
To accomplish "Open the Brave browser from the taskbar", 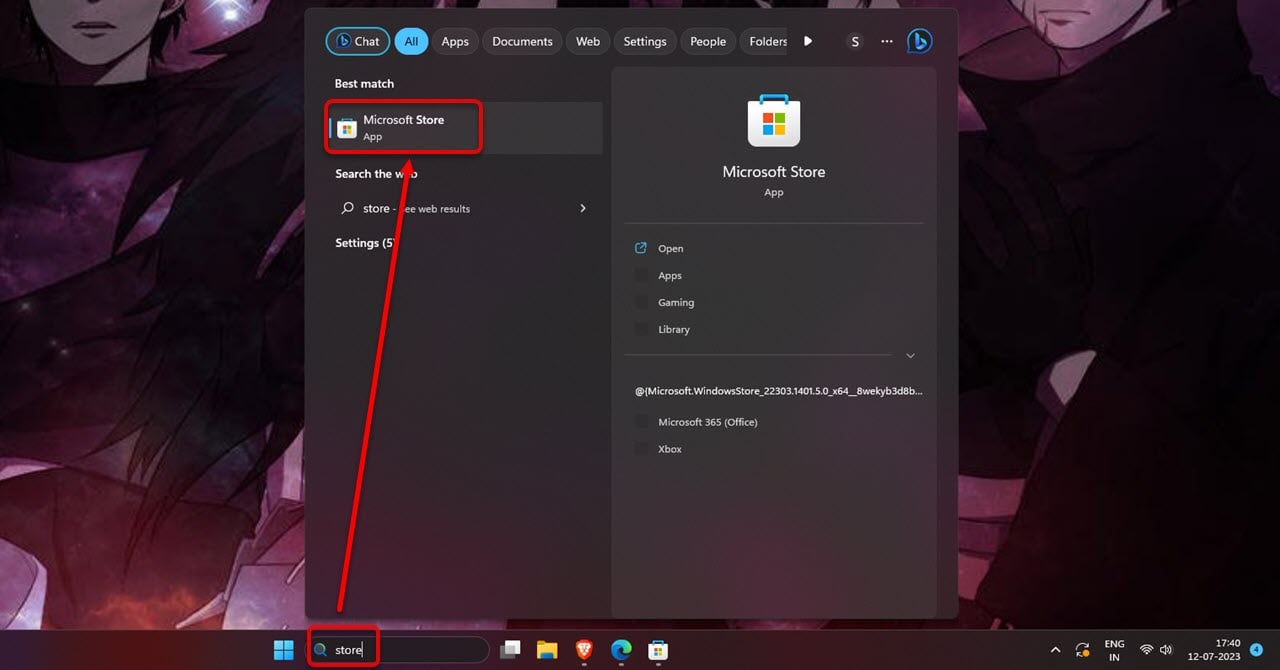I will click(583, 650).
